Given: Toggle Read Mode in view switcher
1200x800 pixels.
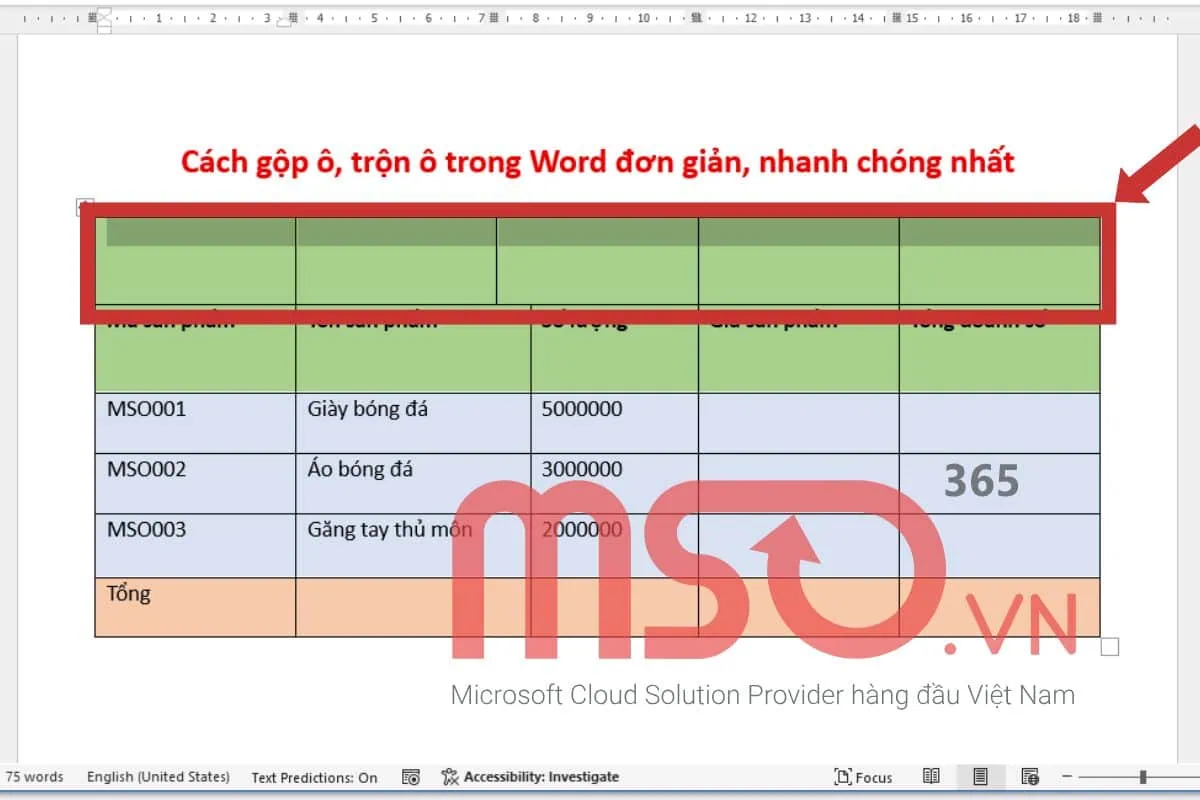Looking at the screenshot, I should (x=931, y=777).
